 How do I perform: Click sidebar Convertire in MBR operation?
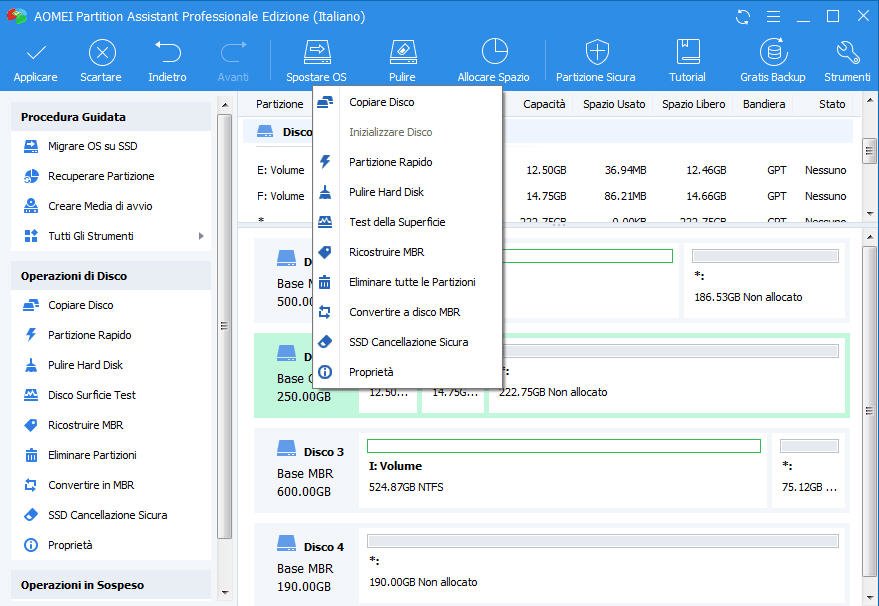[x=91, y=485]
